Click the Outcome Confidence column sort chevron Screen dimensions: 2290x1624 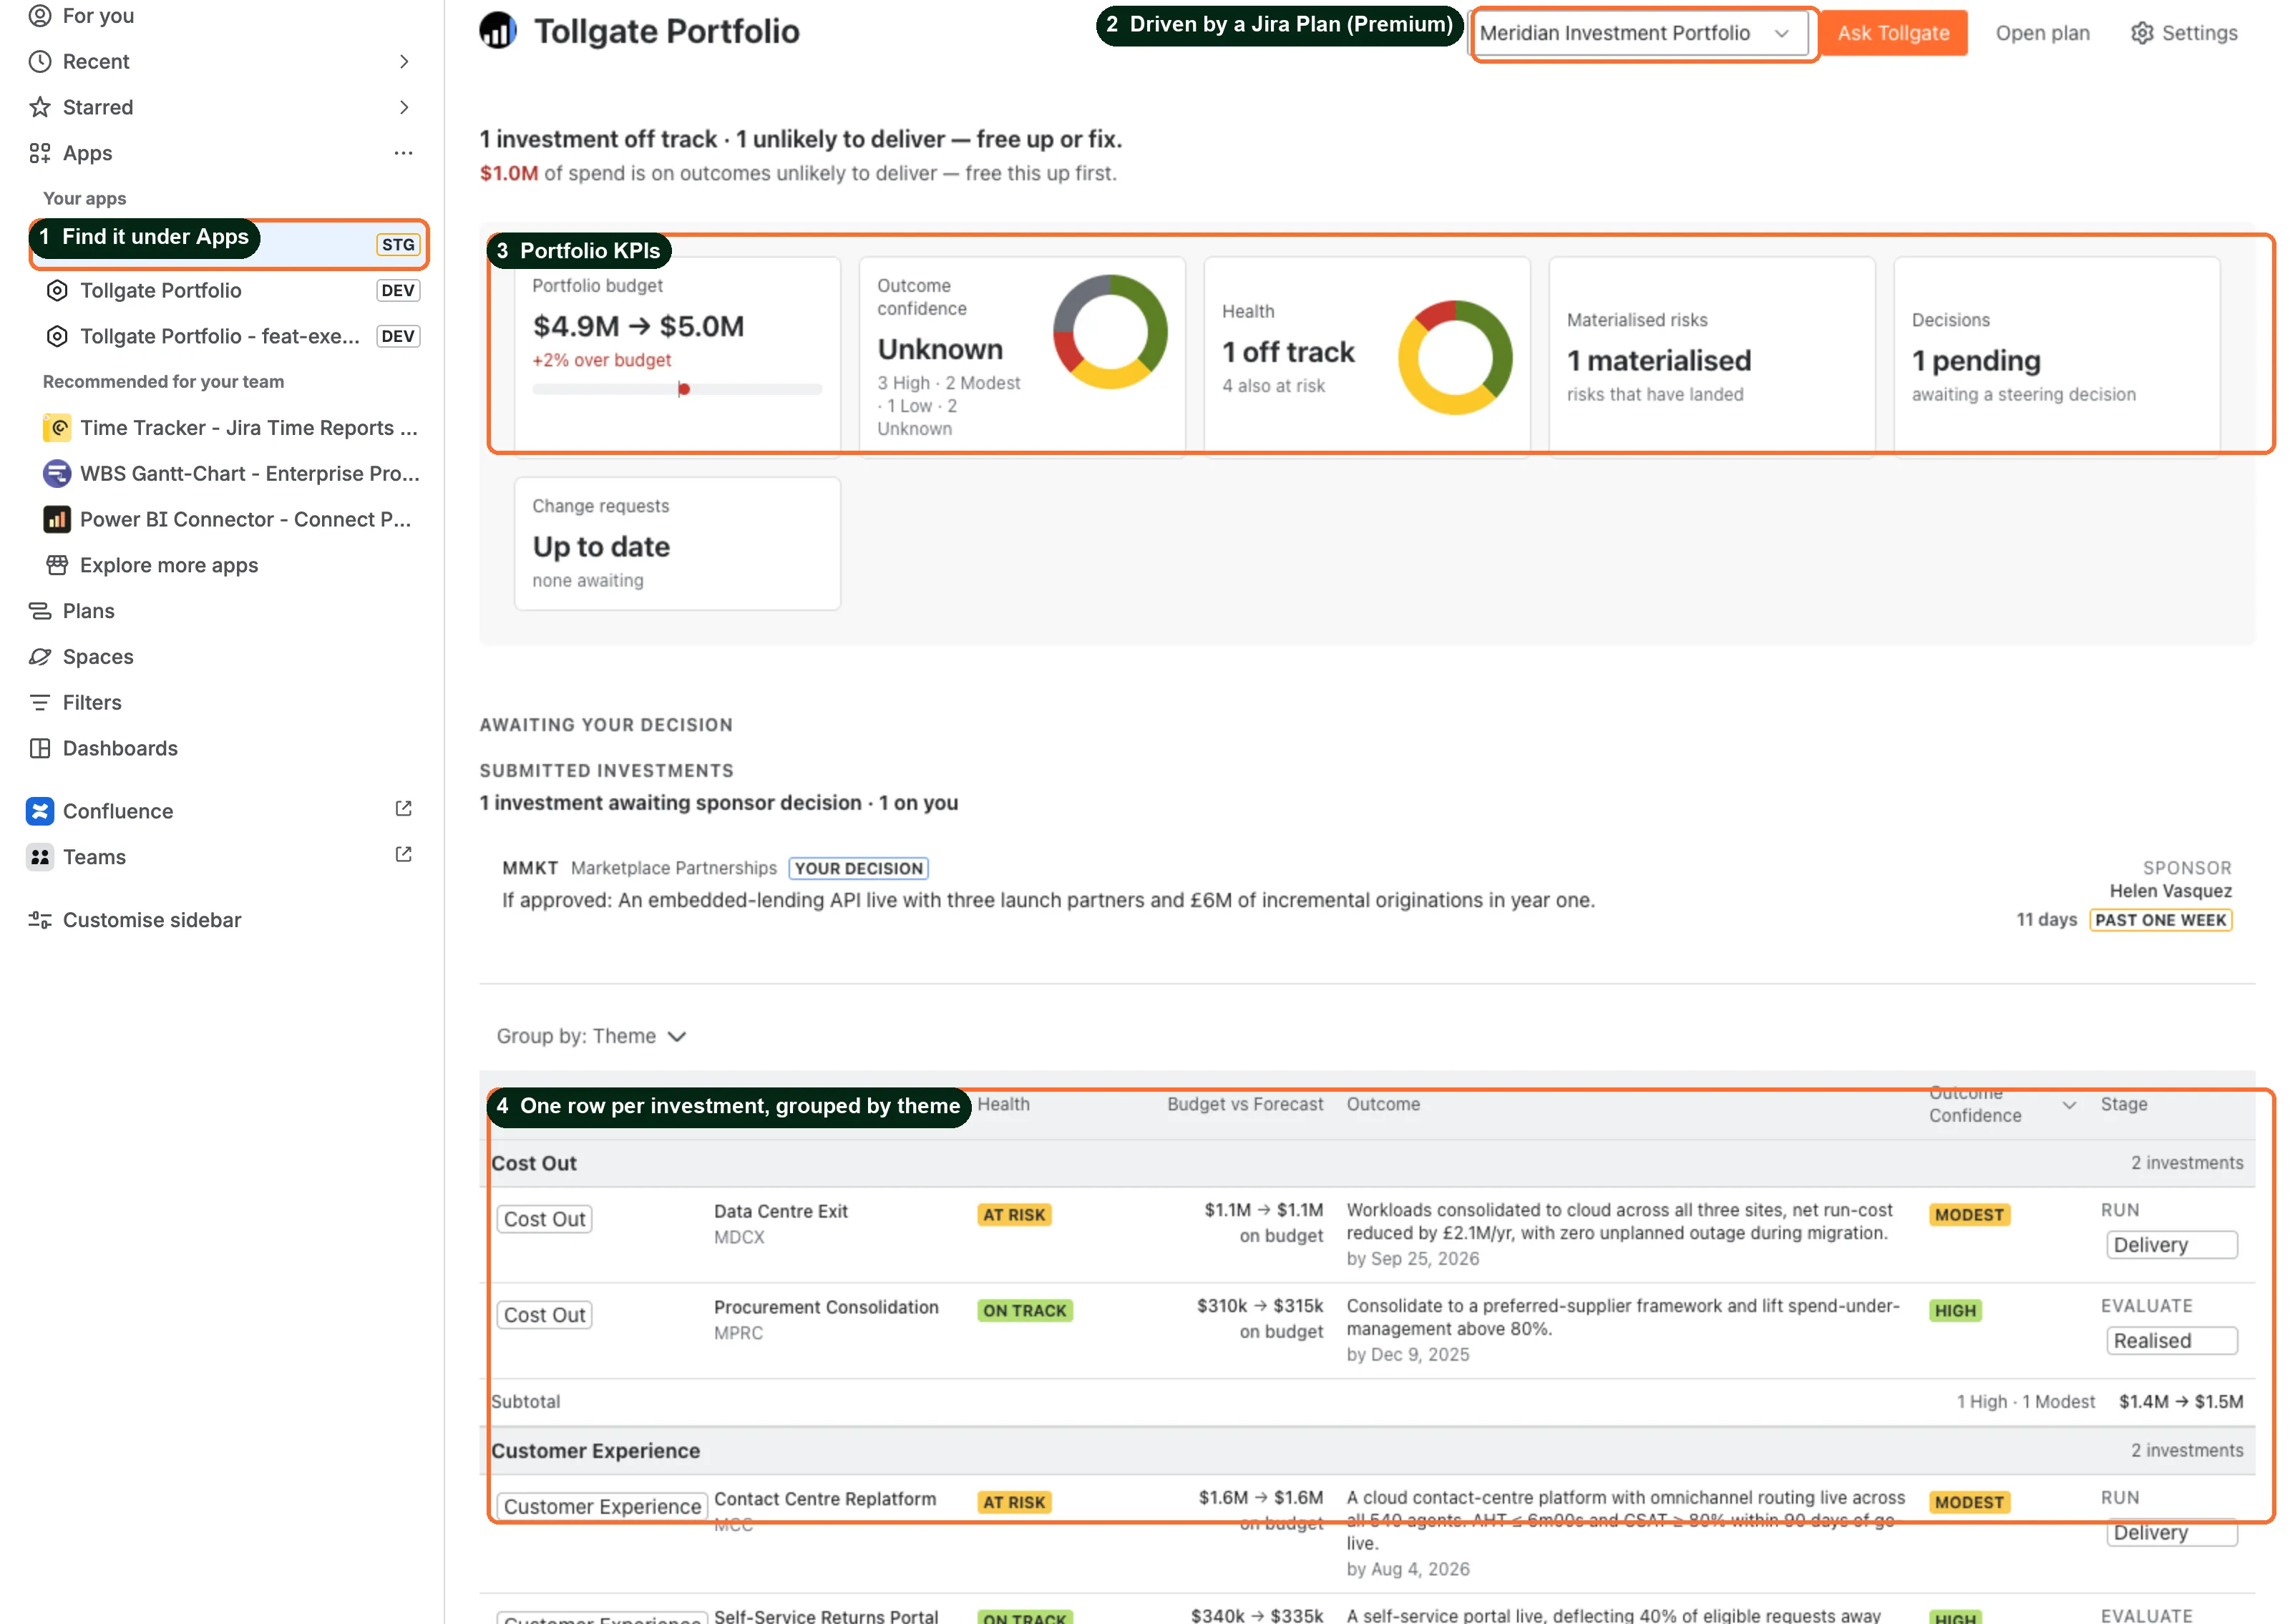pos(2069,1105)
